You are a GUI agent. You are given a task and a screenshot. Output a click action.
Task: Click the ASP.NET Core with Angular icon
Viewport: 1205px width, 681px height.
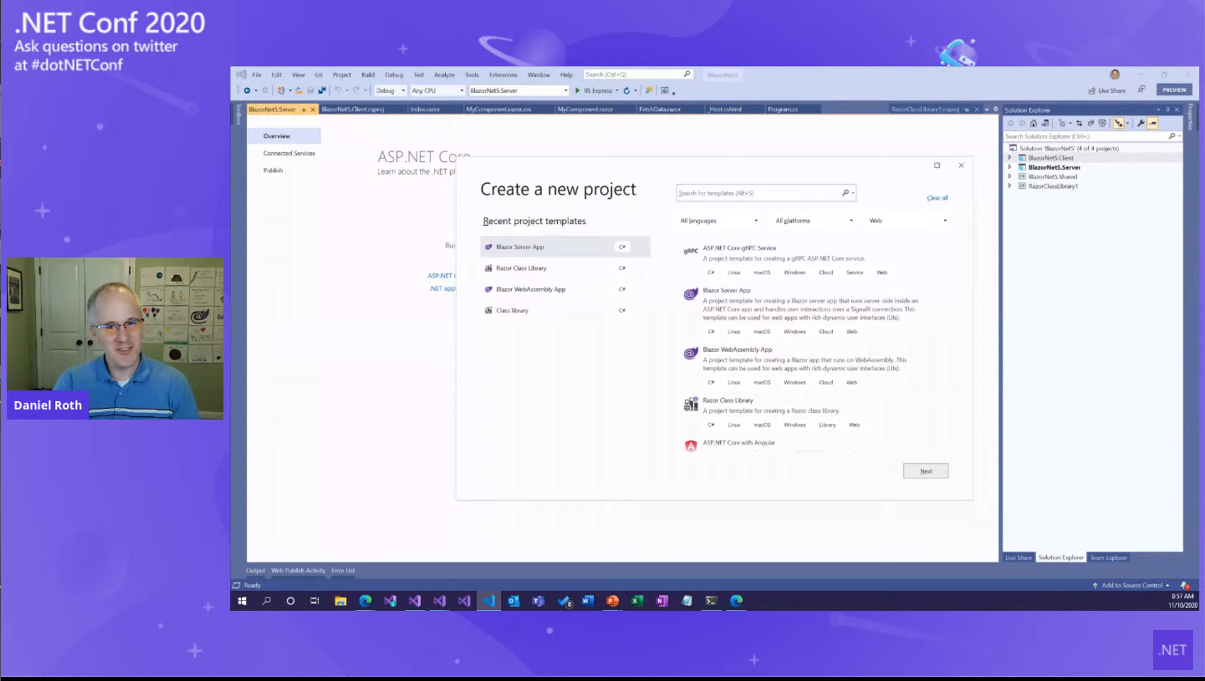pos(691,446)
